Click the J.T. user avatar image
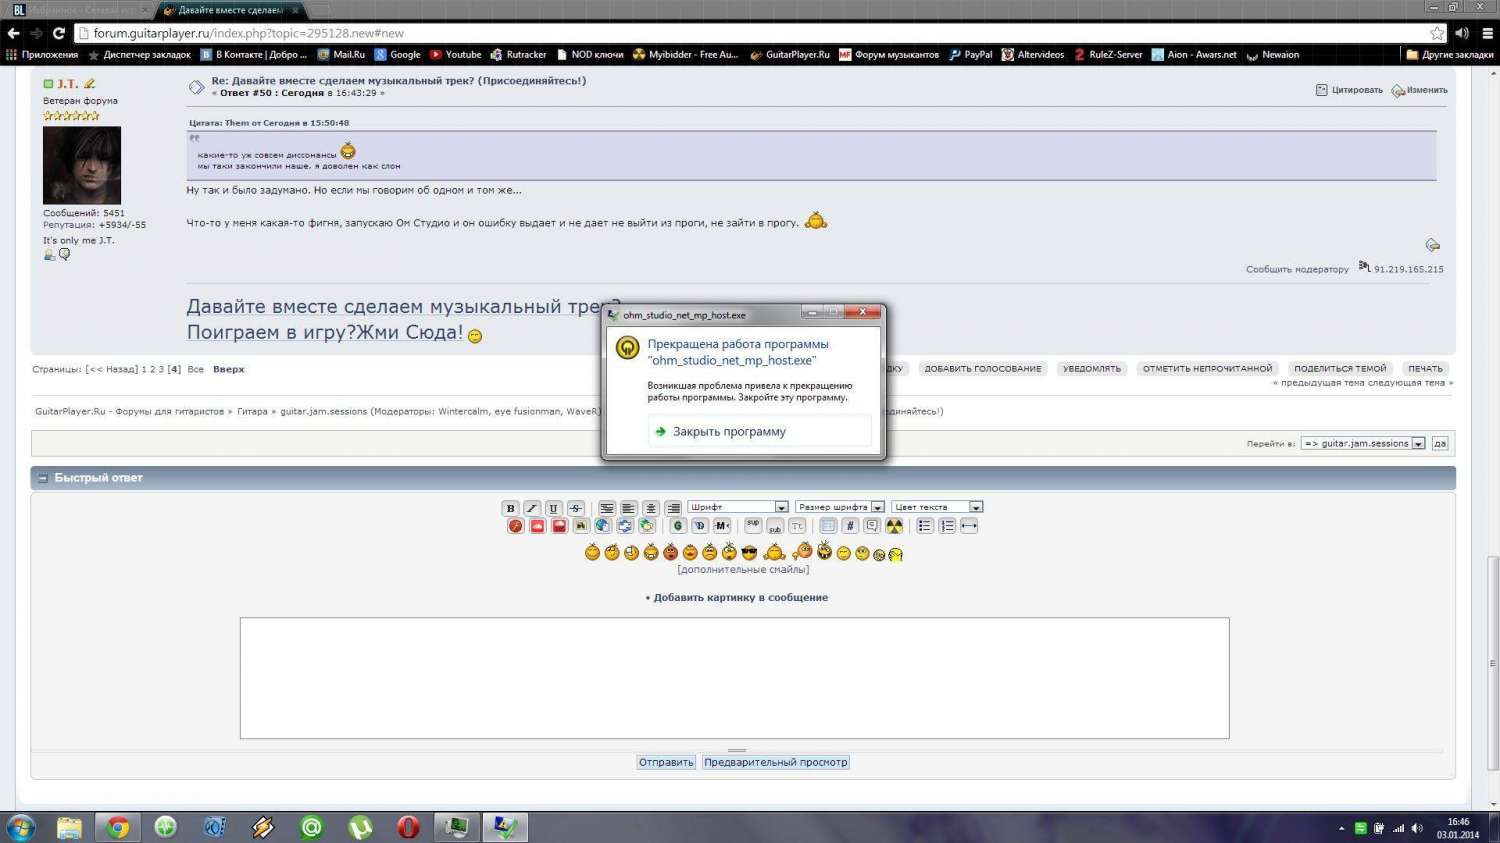 point(82,165)
